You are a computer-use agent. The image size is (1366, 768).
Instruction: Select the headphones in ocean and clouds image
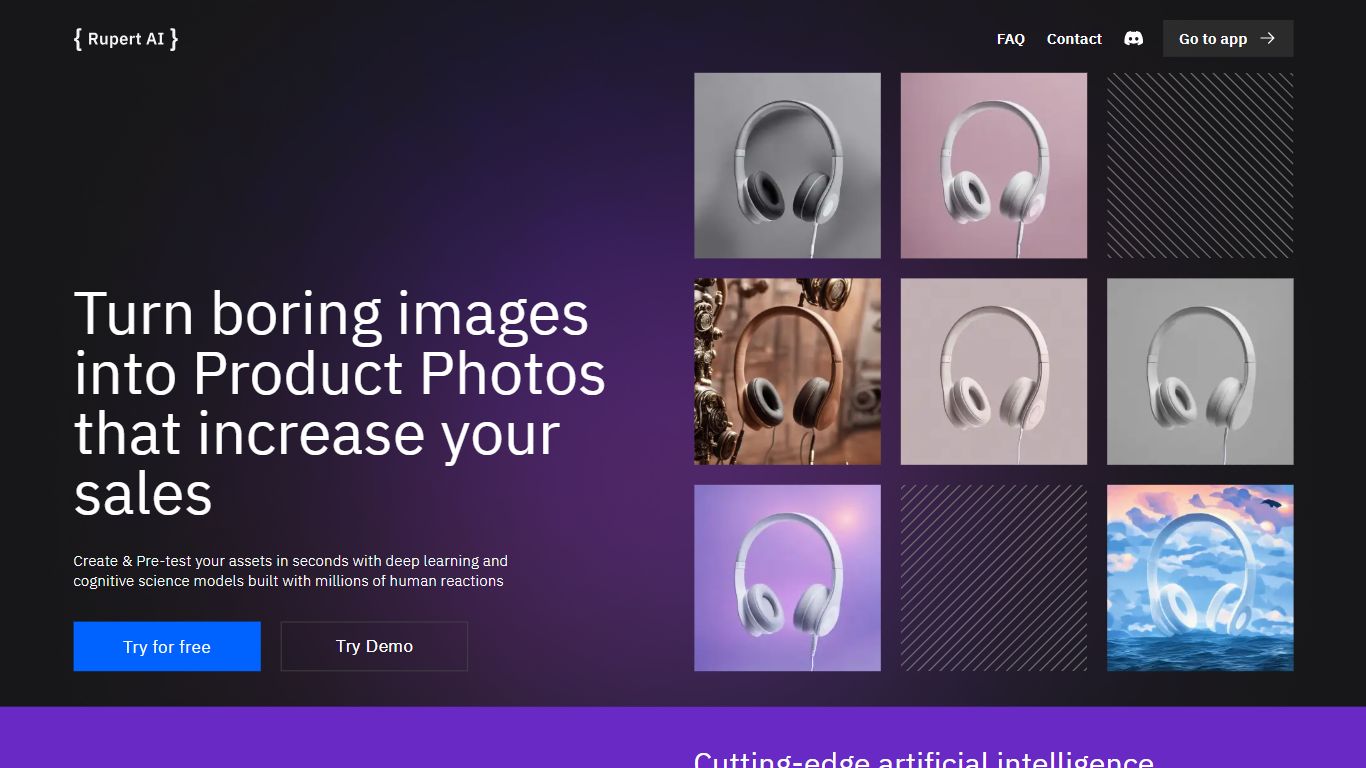click(1200, 578)
